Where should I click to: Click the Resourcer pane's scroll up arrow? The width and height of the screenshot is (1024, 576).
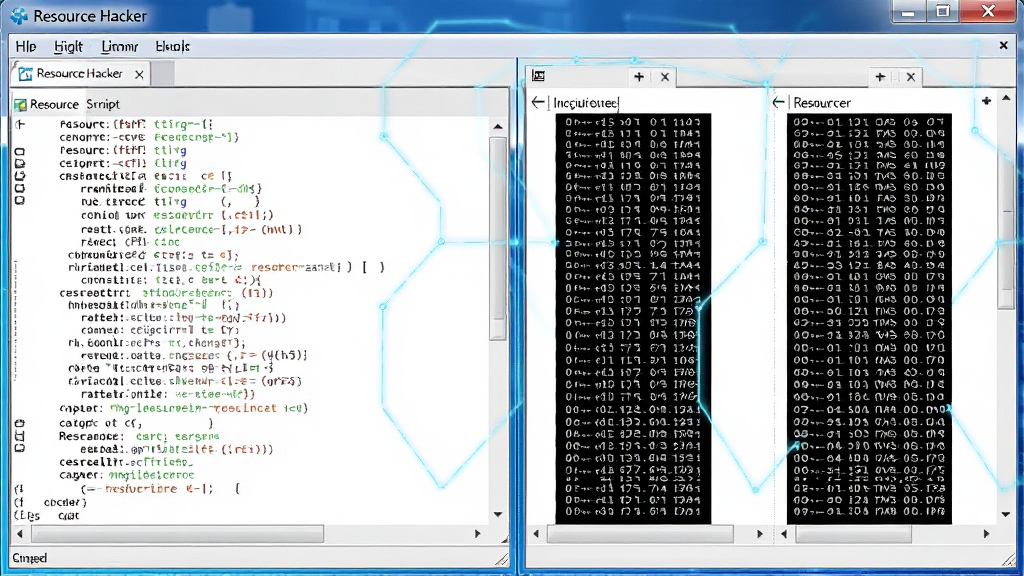(x=1006, y=99)
